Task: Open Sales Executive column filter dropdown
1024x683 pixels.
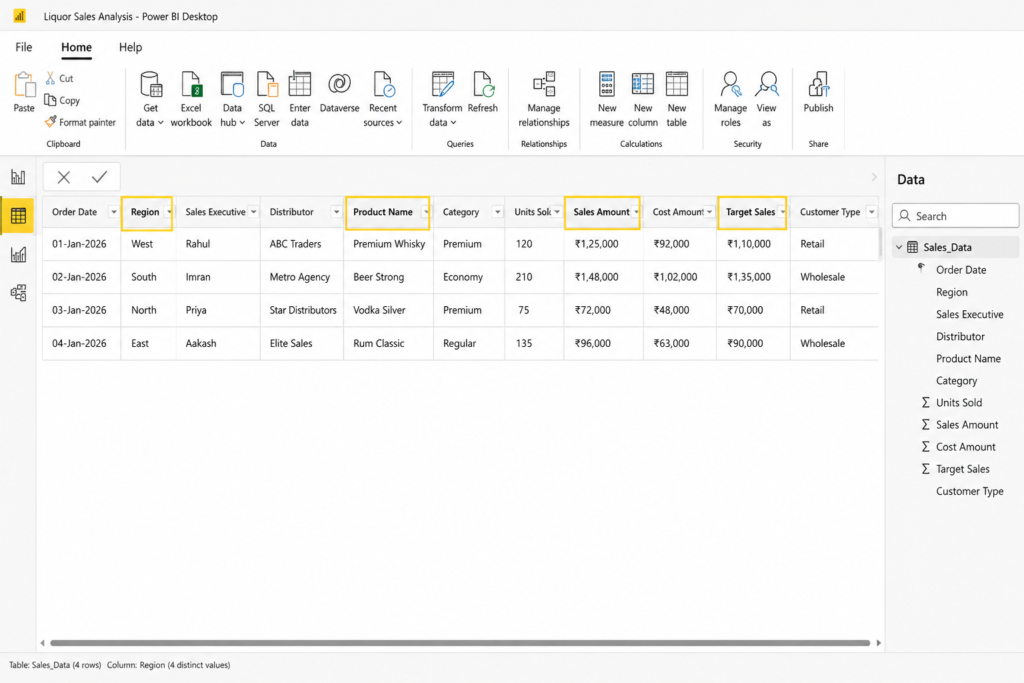Action: tap(253, 212)
